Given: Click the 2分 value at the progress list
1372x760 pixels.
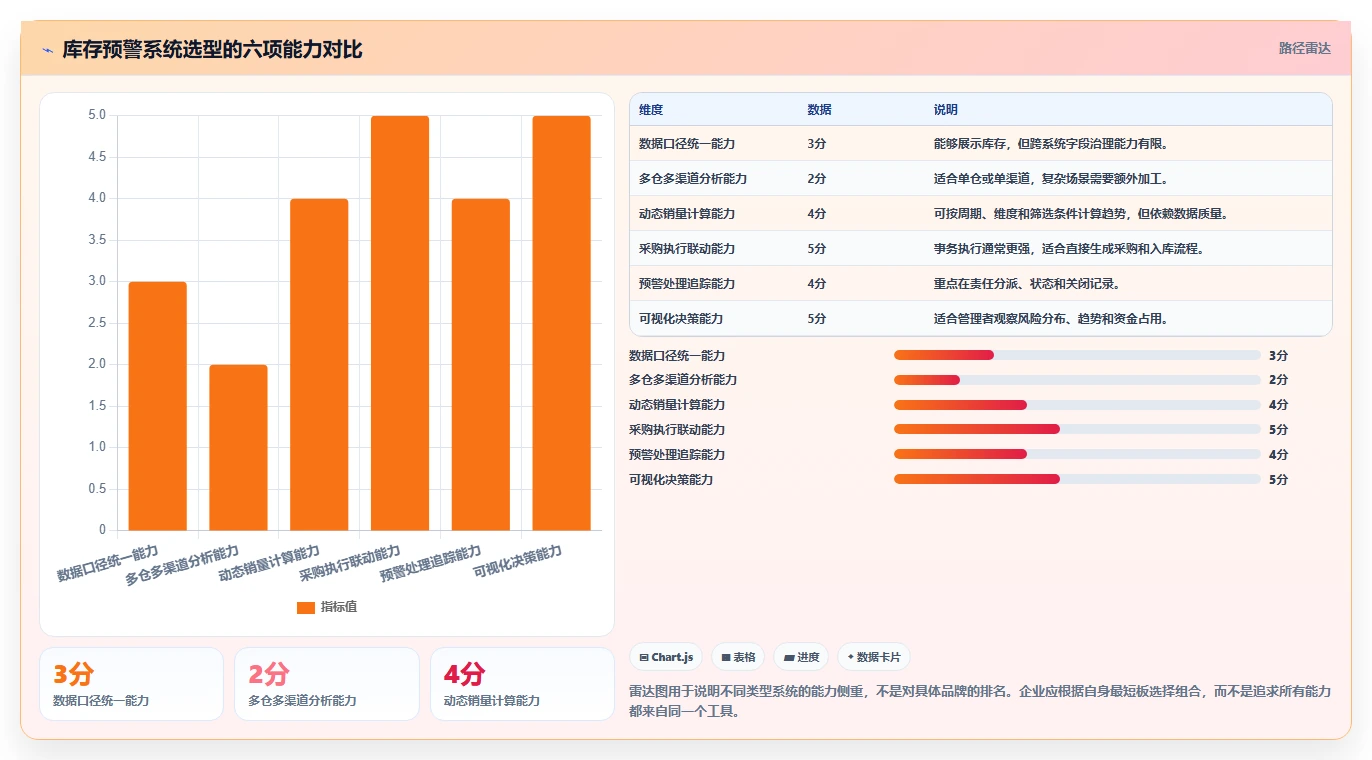Looking at the screenshot, I should coord(1278,380).
